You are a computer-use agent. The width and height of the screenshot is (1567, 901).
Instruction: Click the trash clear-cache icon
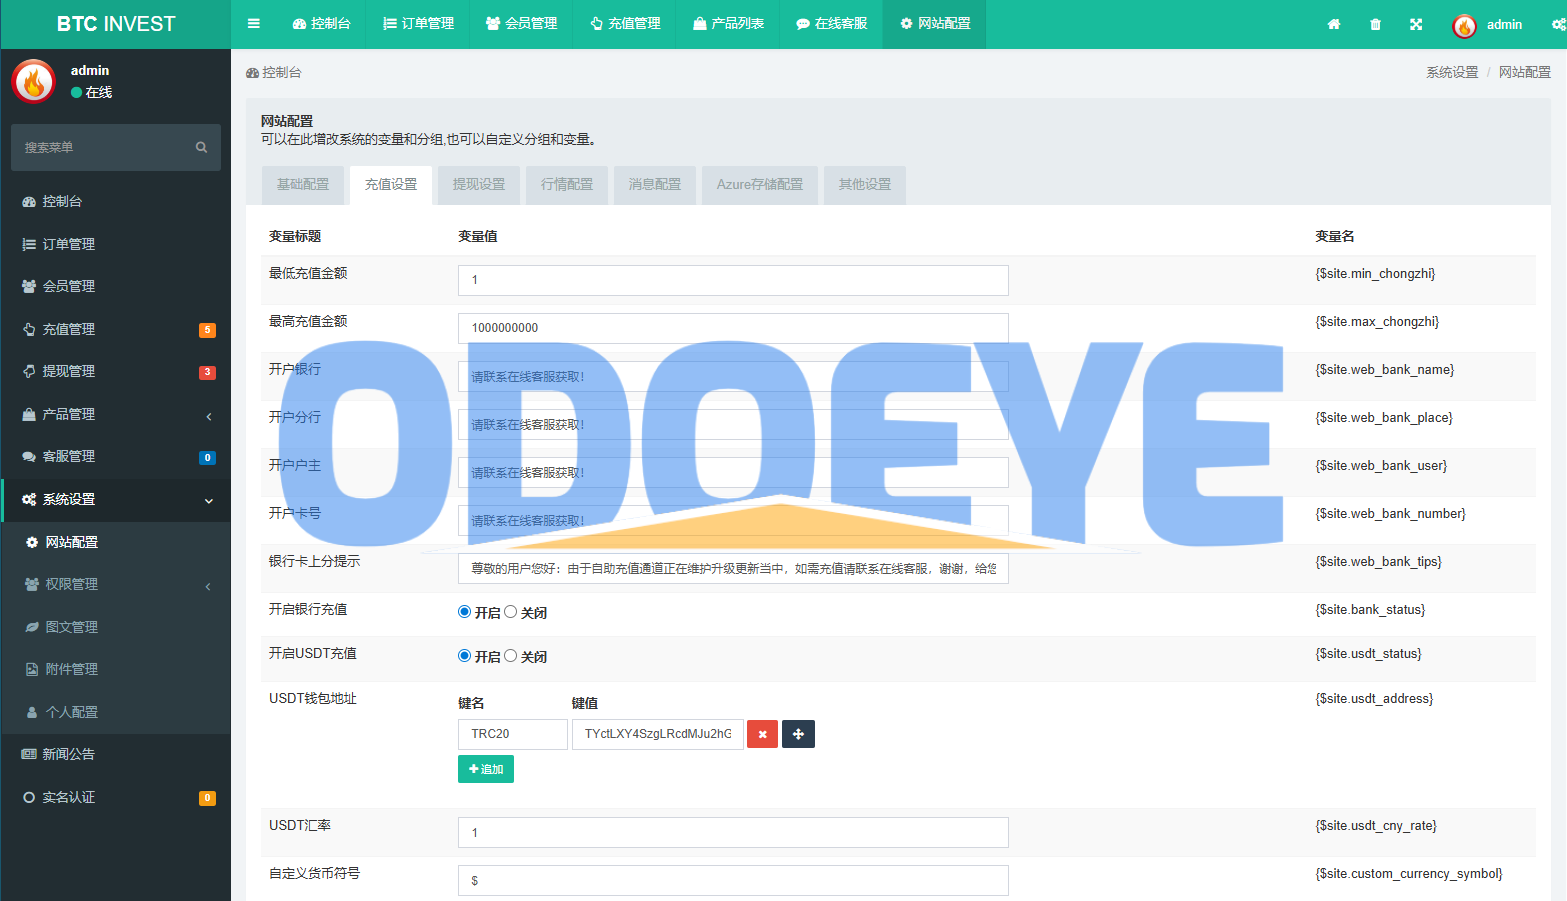tap(1375, 24)
